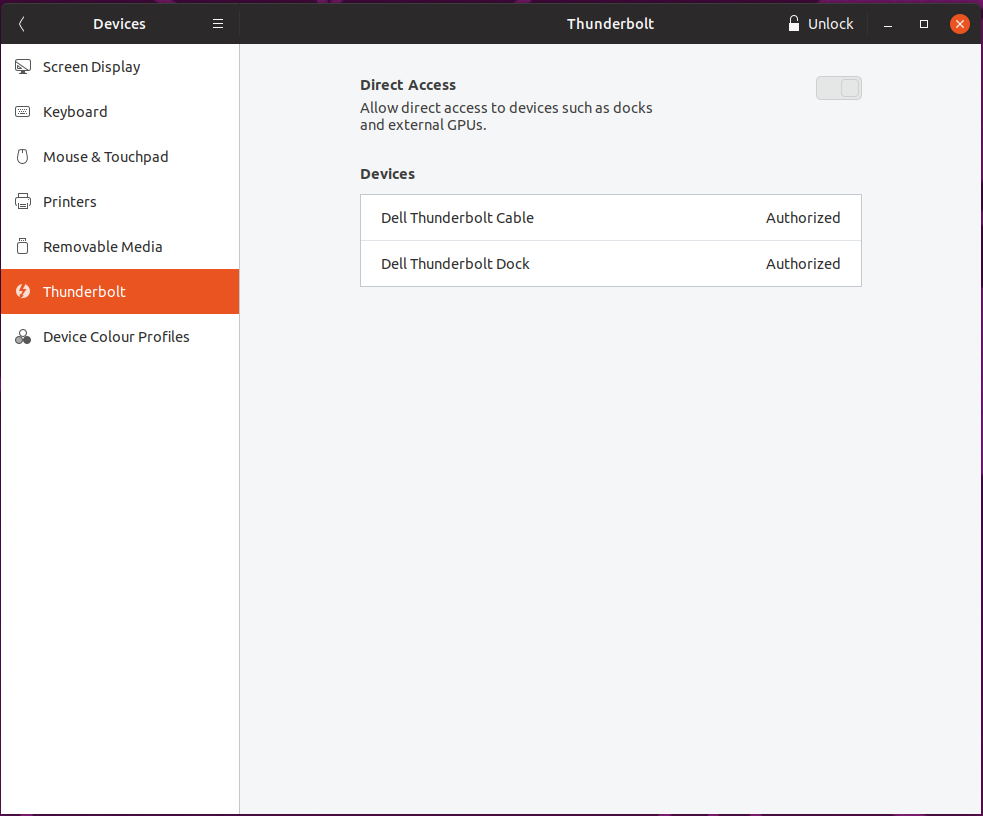The width and height of the screenshot is (983, 816).
Task: Select Printers in the sidebar
Action: (120, 202)
